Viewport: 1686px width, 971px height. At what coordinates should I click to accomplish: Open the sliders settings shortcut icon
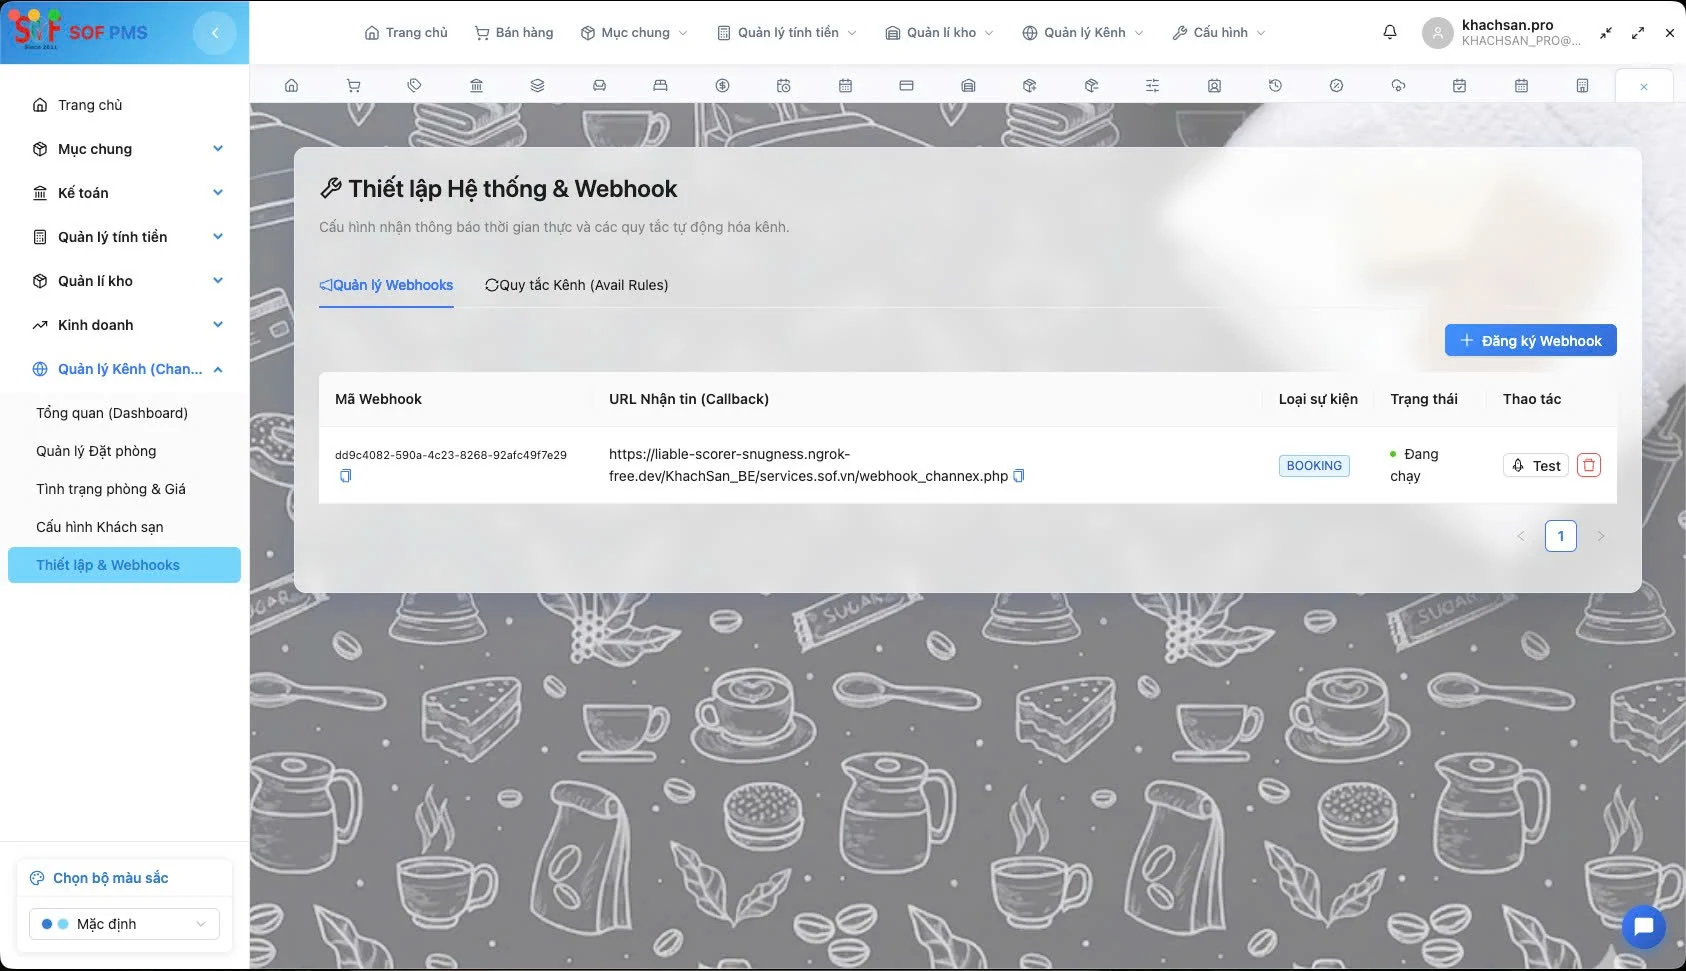coord(1152,86)
